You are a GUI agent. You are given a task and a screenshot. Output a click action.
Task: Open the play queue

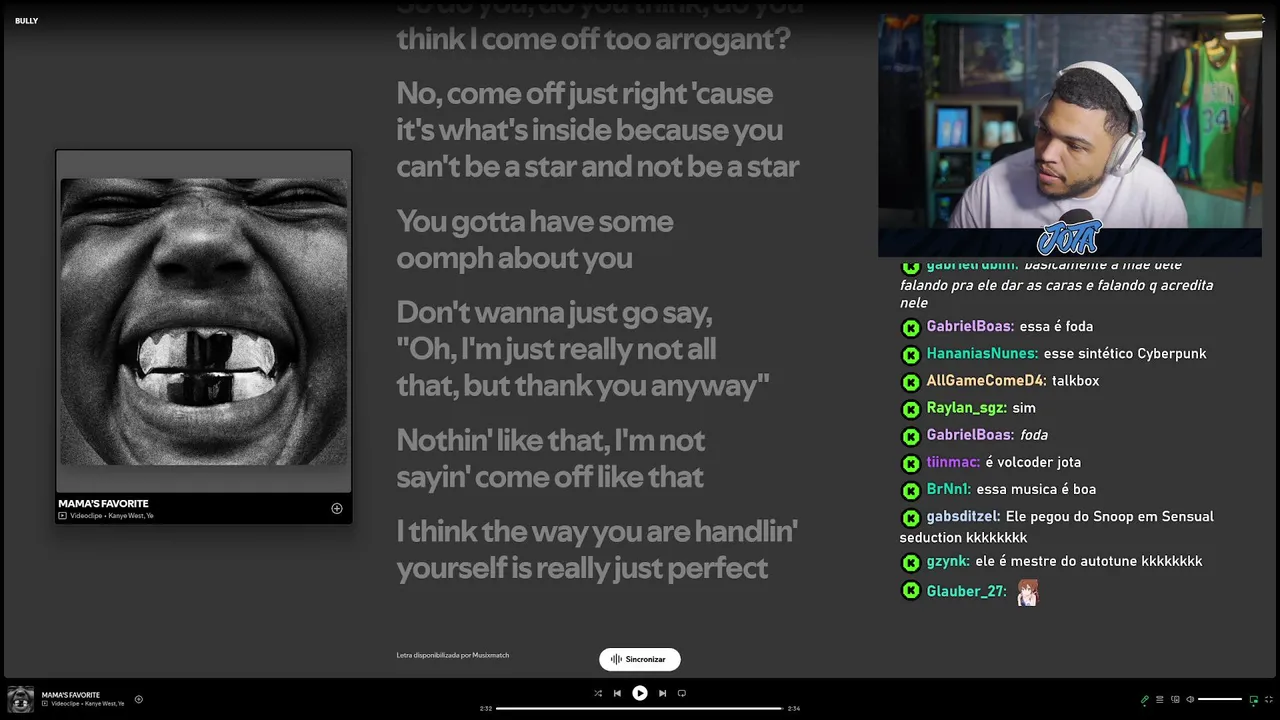click(x=1160, y=699)
